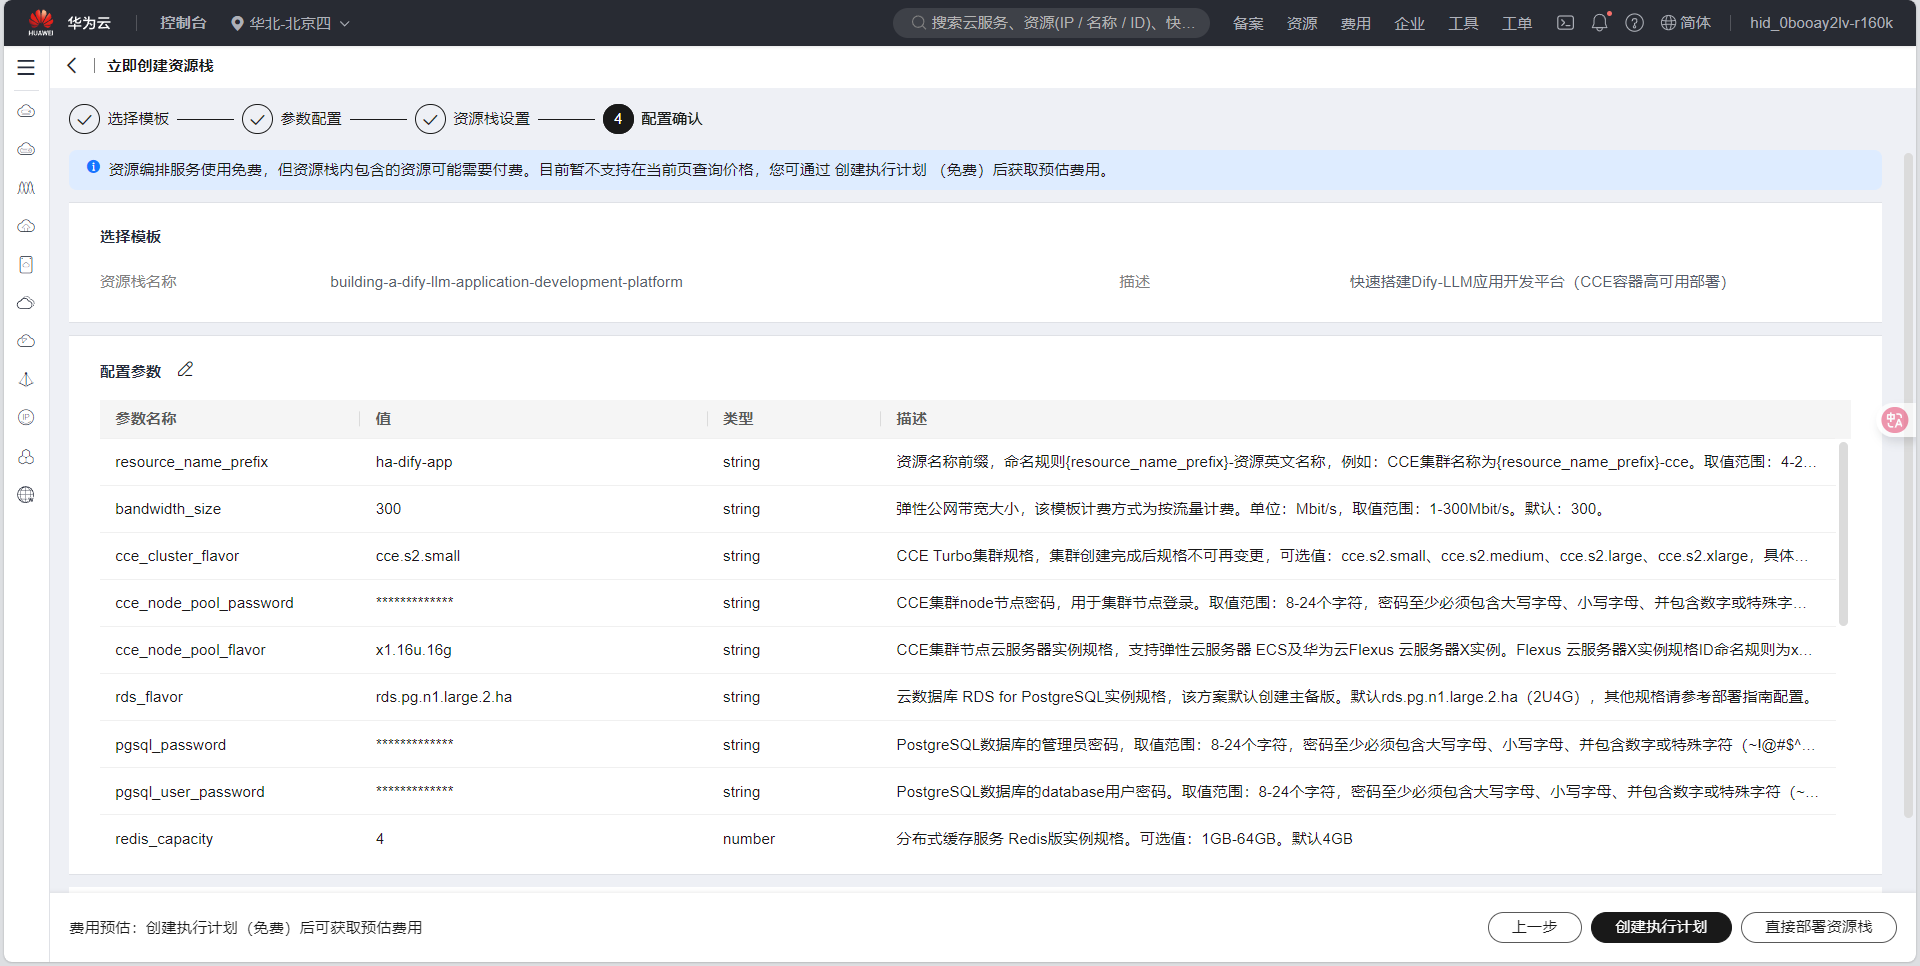Select the resource_name_prefix row name

pyautogui.click(x=192, y=462)
